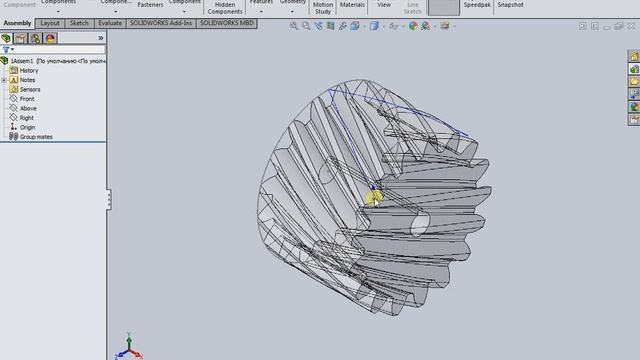Activate the Section View tool

(x=330, y=26)
